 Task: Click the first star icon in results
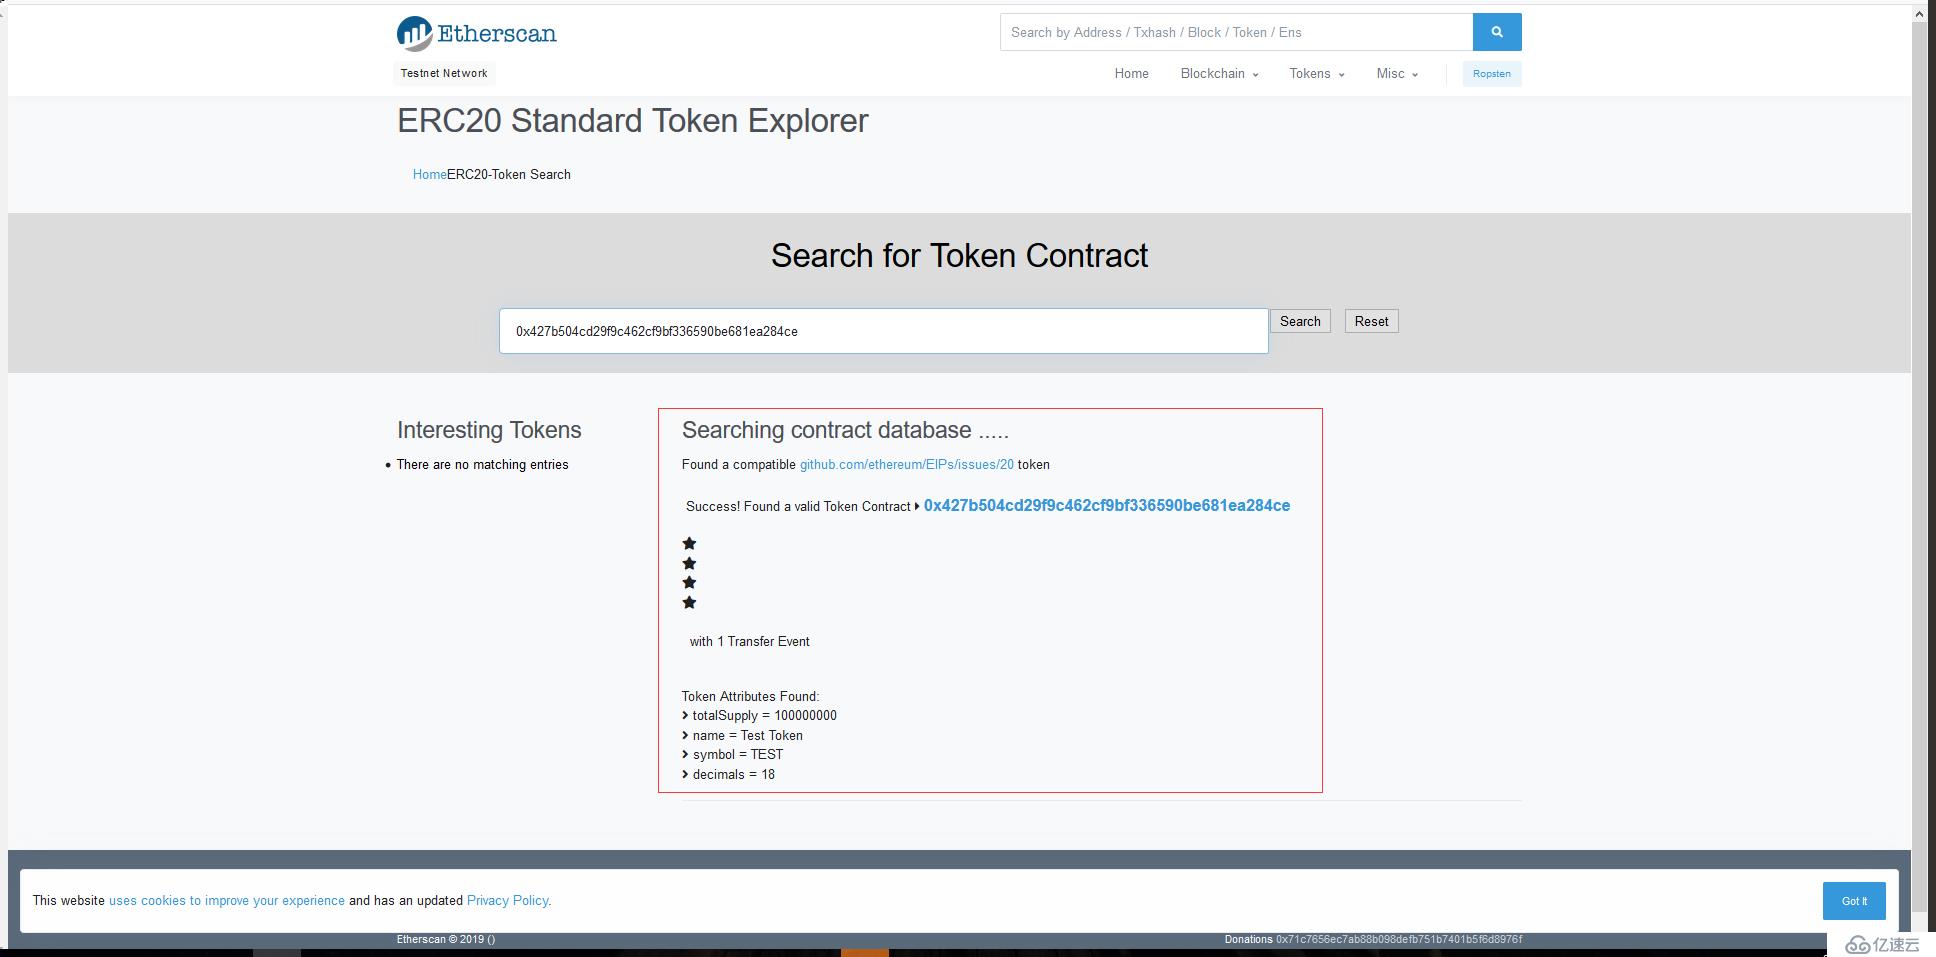point(689,544)
